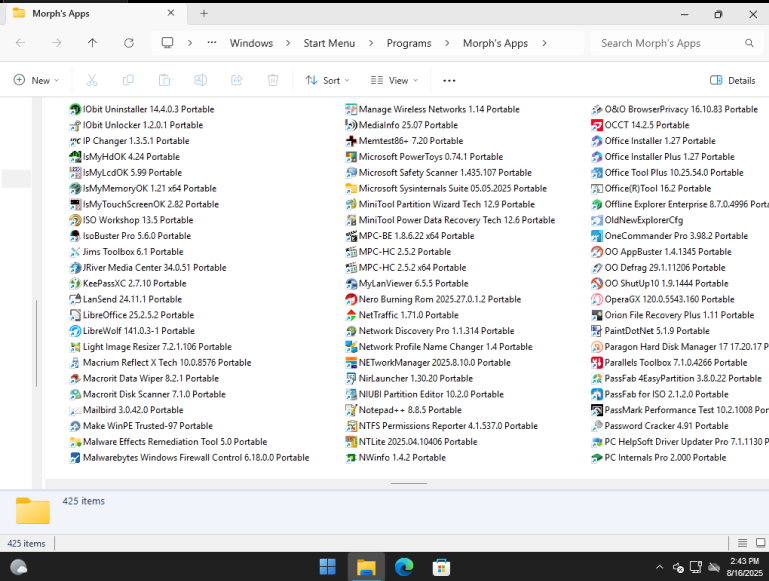Switch to details list view layout

pos(743,543)
